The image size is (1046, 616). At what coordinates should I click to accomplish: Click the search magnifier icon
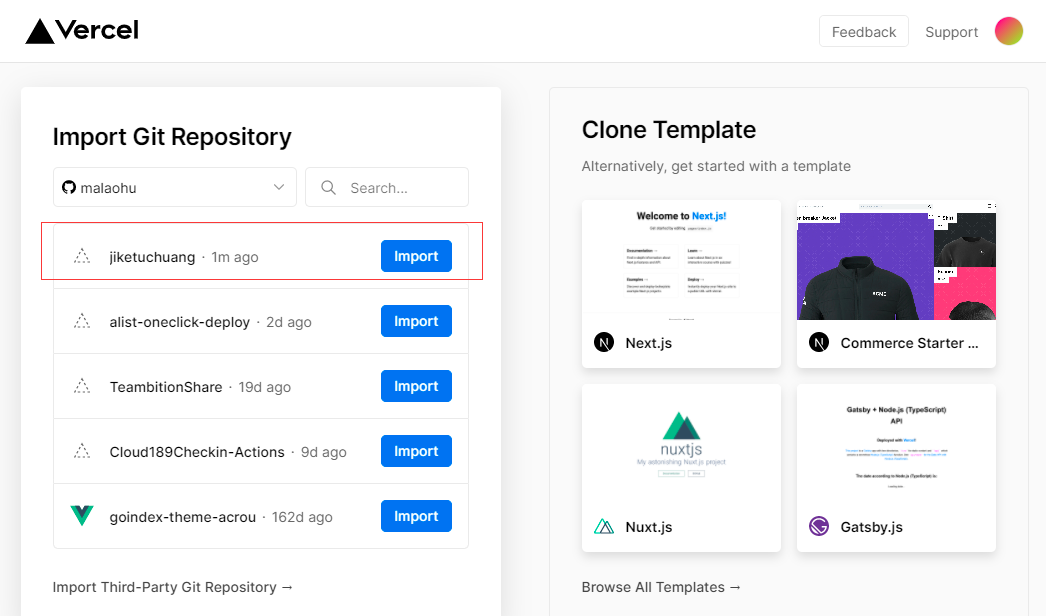(328, 188)
